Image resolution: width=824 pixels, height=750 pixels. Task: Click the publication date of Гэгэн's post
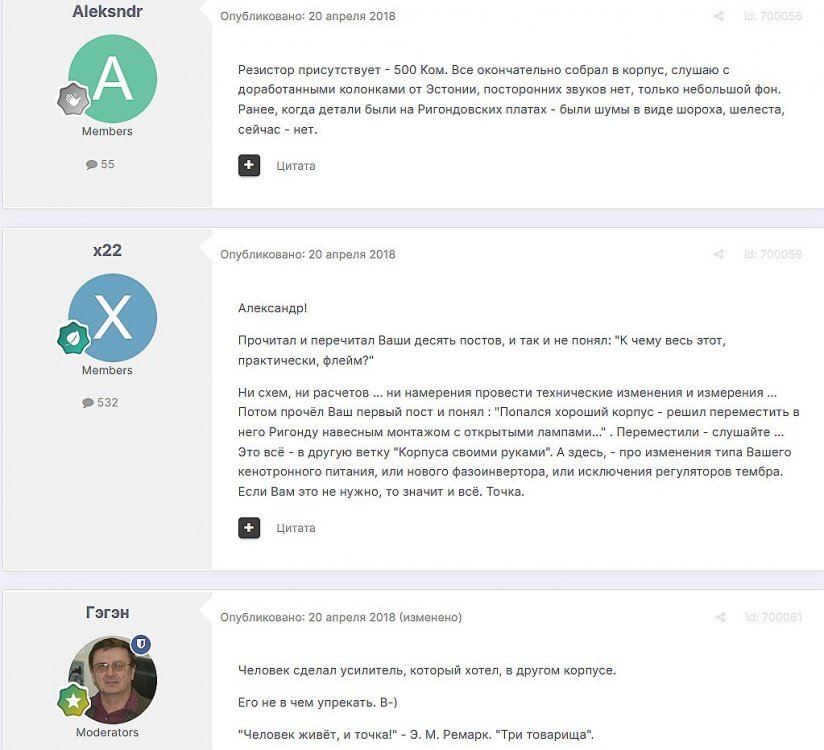[352, 617]
